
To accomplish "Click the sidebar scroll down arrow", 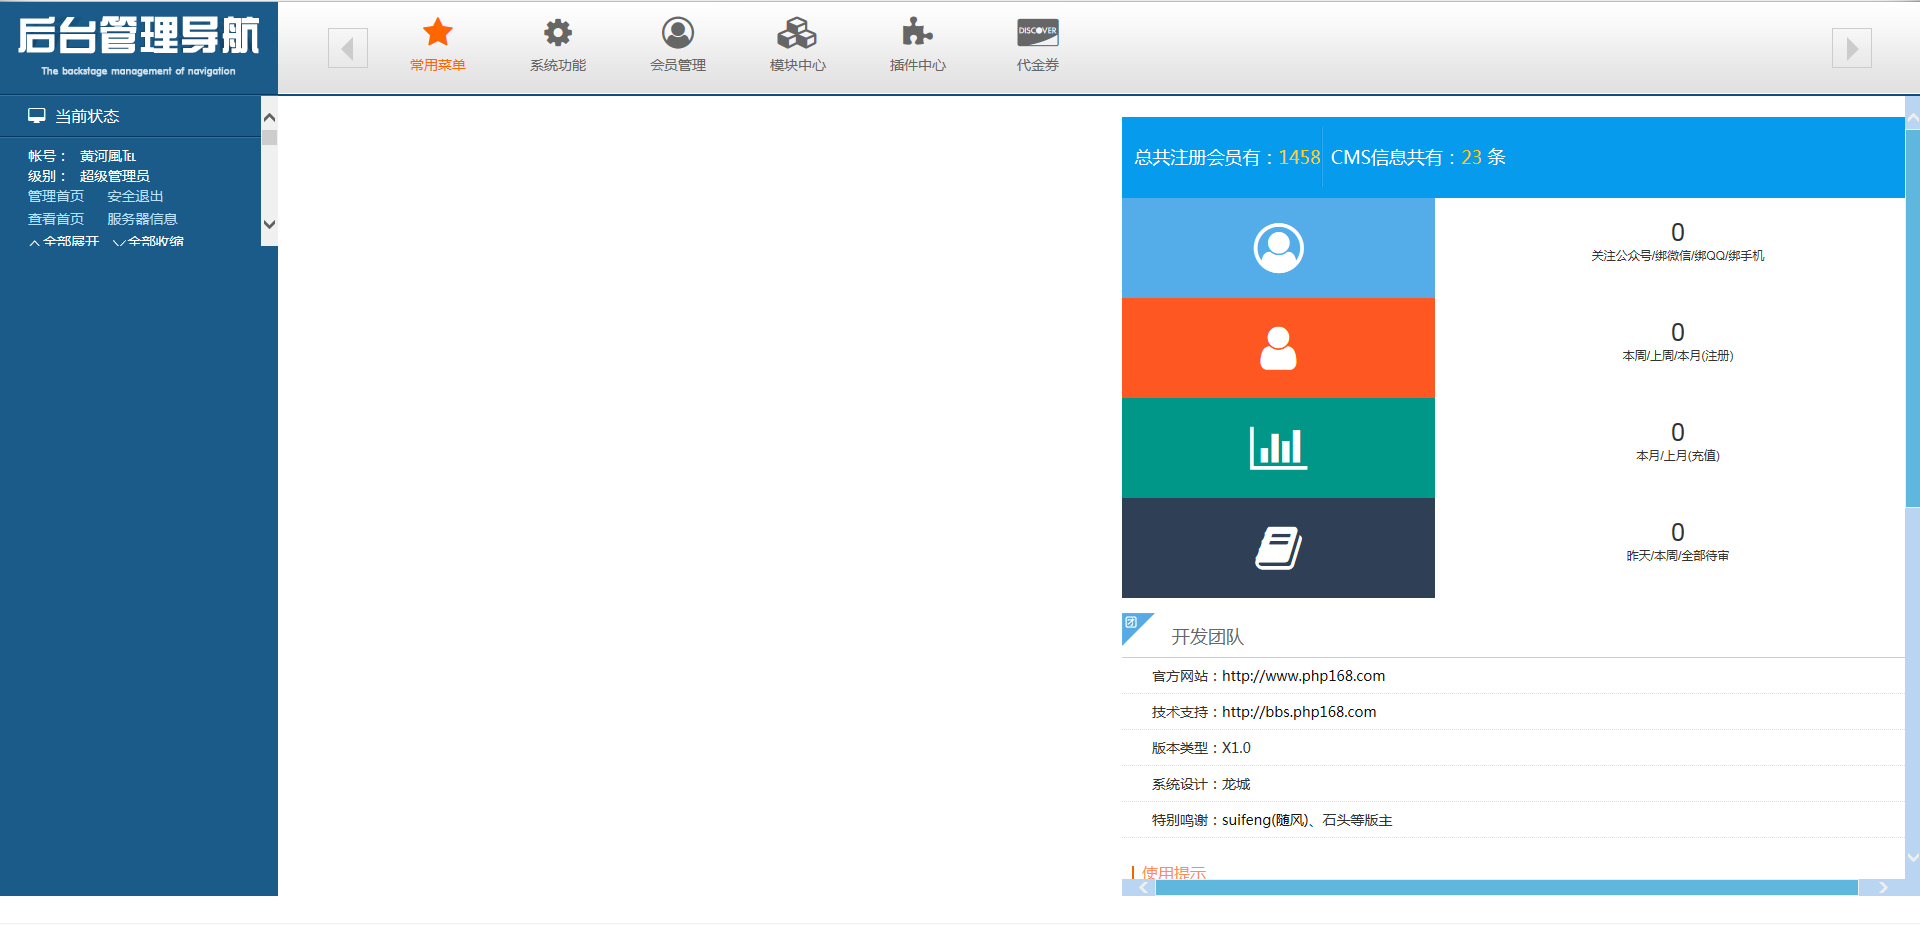I will pyautogui.click(x=269, y=224).
